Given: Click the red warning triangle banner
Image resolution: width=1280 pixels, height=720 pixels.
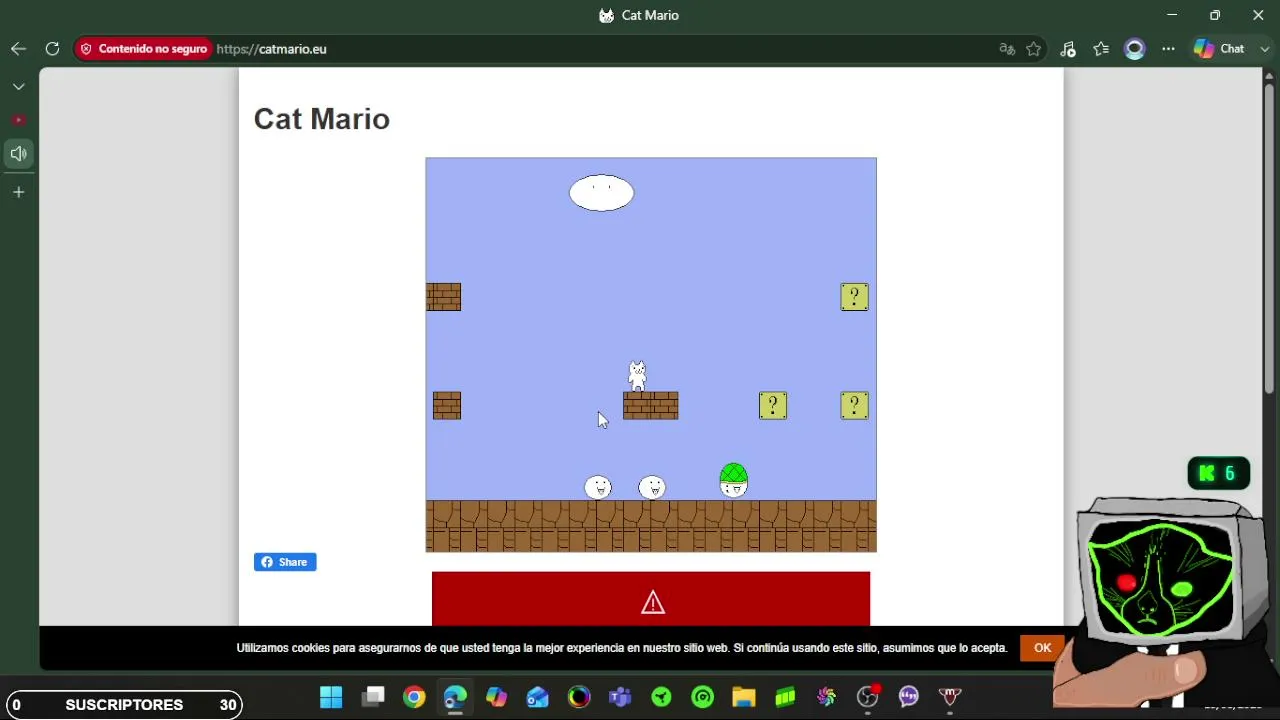Looking at the screenshot, I should pos(651,599).
